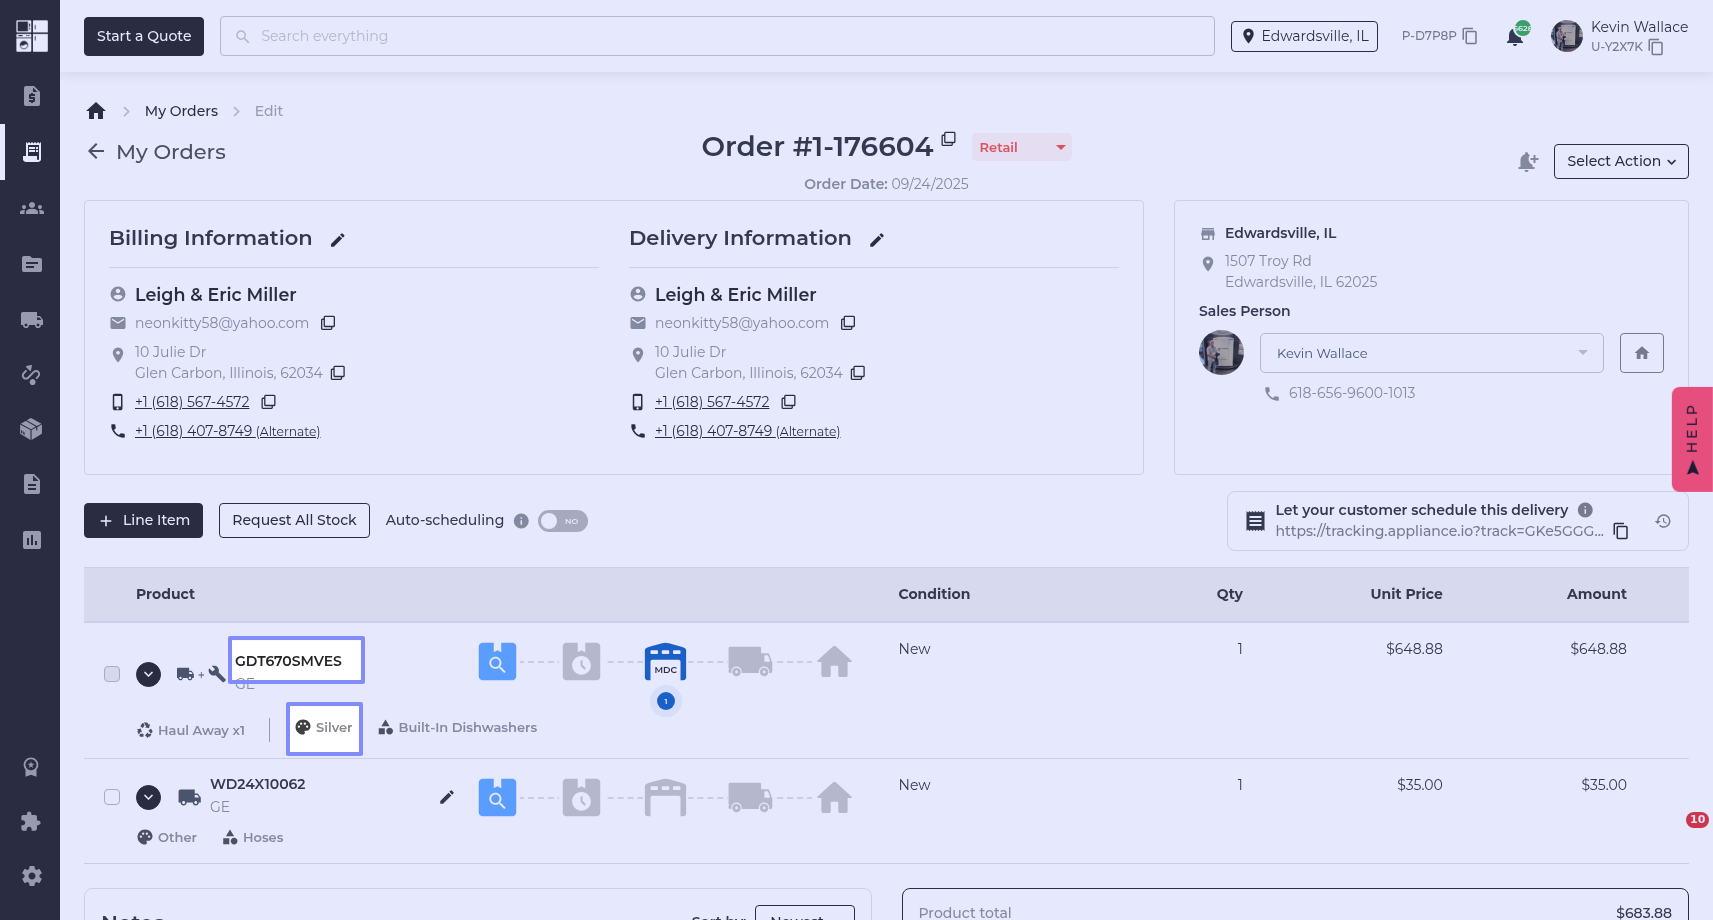
Task: Expand the Kevin Wallace sales person dropdown
Action: (1431, 353)
